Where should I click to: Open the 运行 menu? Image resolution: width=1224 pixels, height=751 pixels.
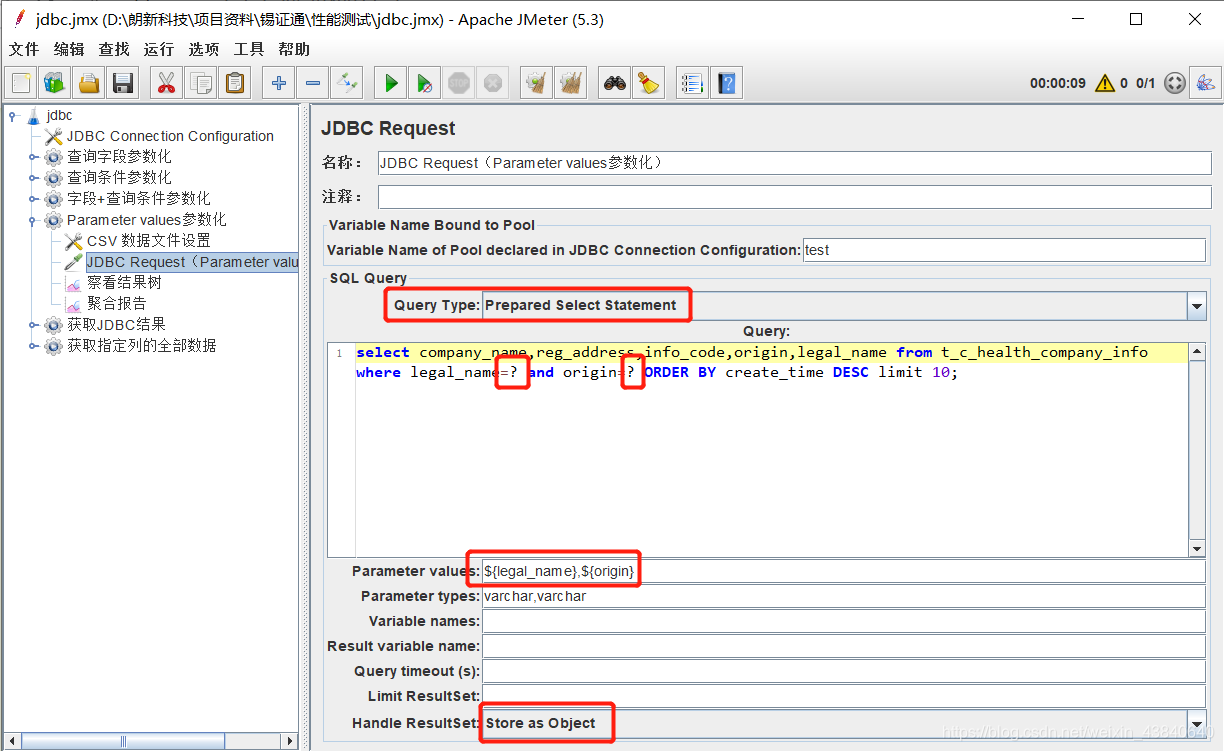pos(158,49)
